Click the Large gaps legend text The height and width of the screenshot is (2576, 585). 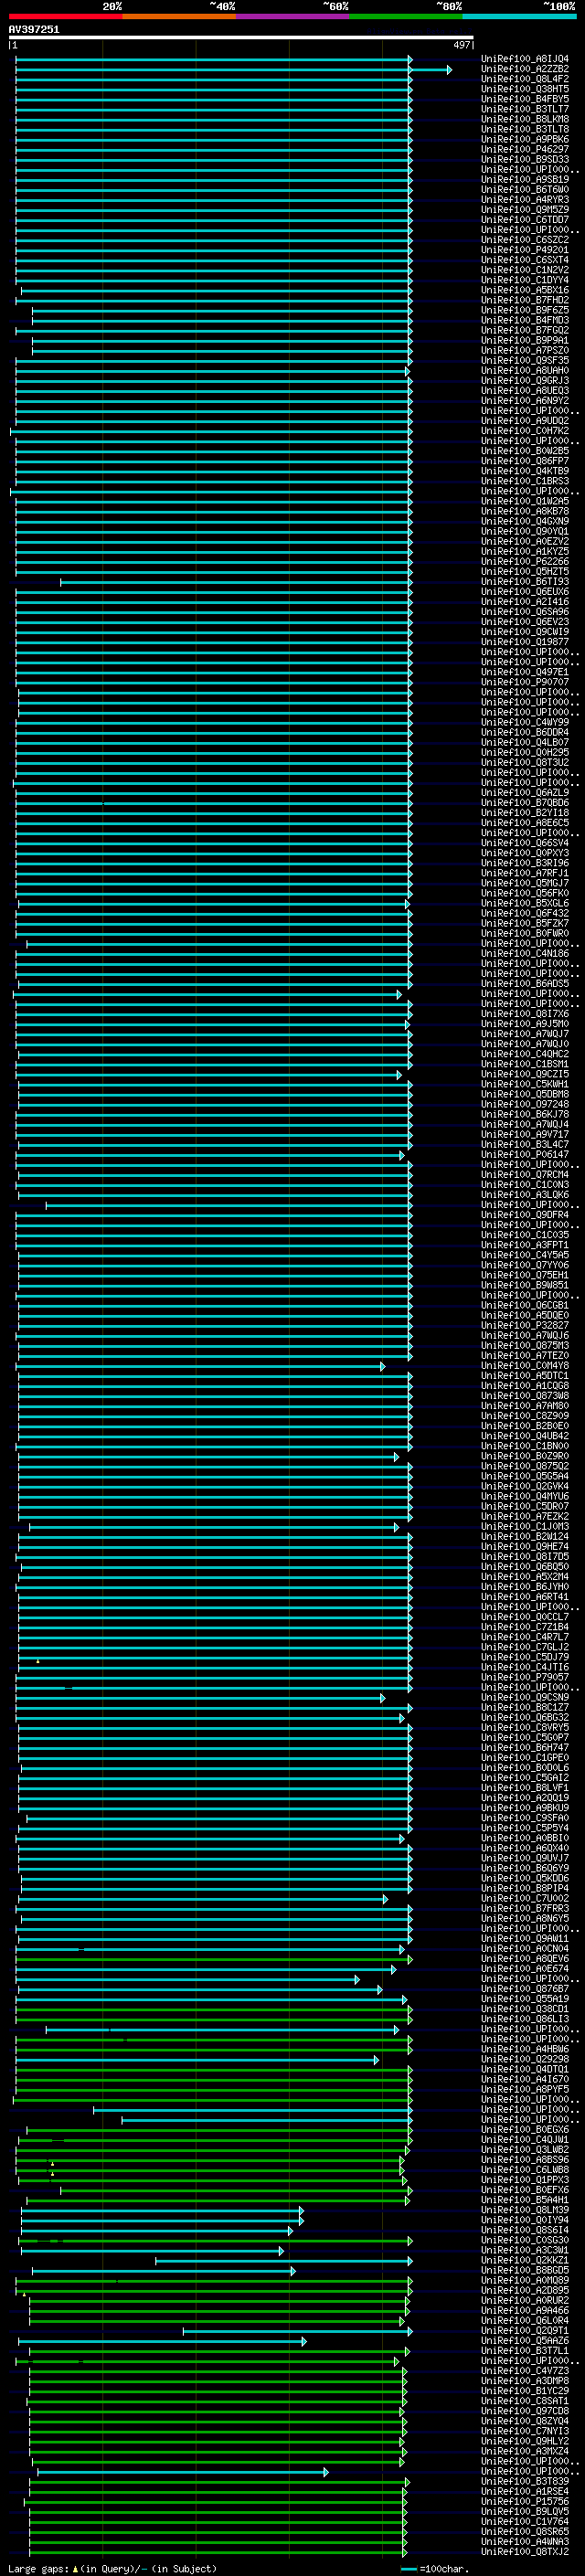click(x=112, y=2569)
